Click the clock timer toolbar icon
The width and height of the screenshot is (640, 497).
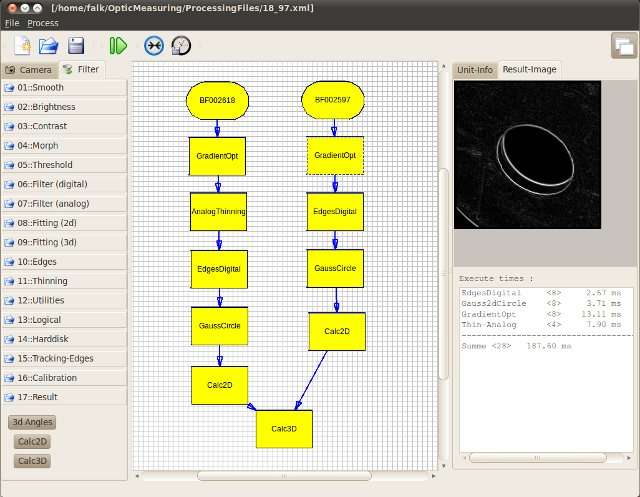[181, 45]
